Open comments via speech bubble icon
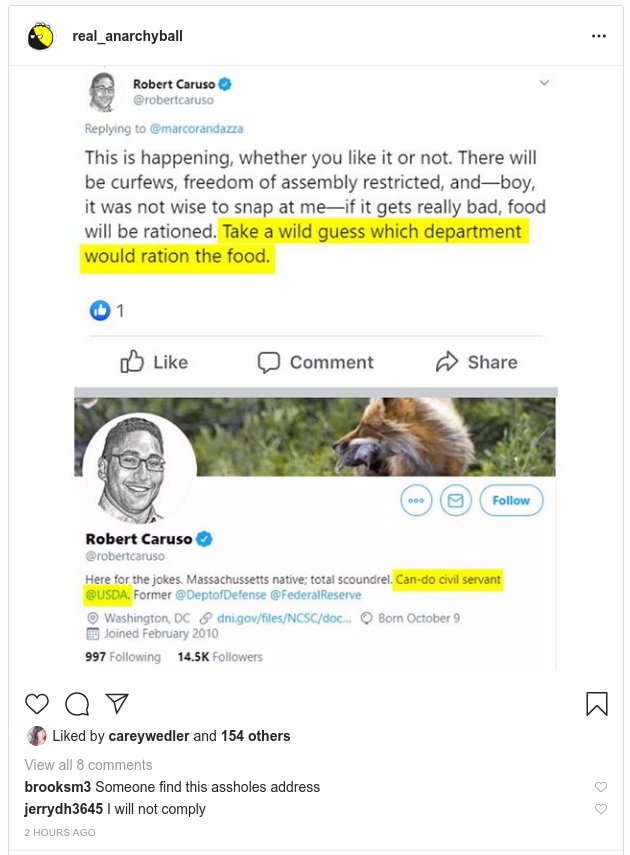The width and height of the screenshot is (630, 855). point(77,704)
